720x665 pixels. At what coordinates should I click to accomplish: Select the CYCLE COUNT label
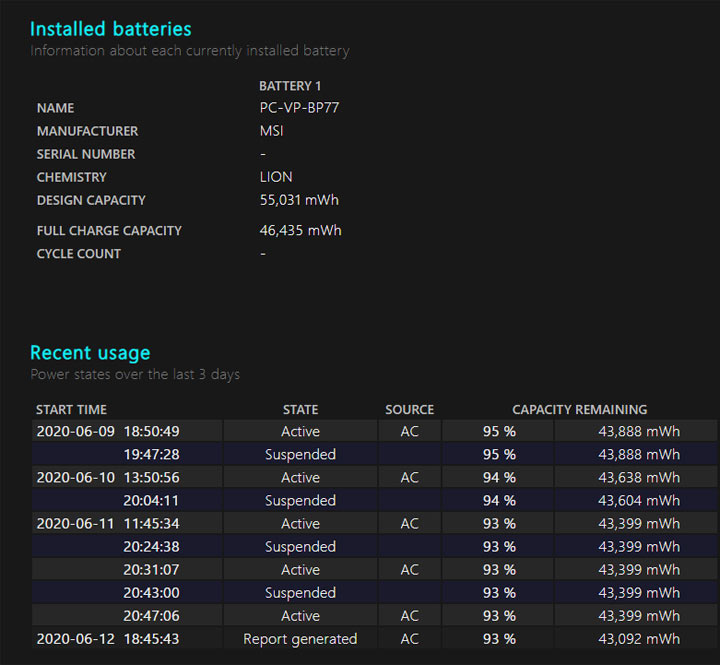point(79,254)
